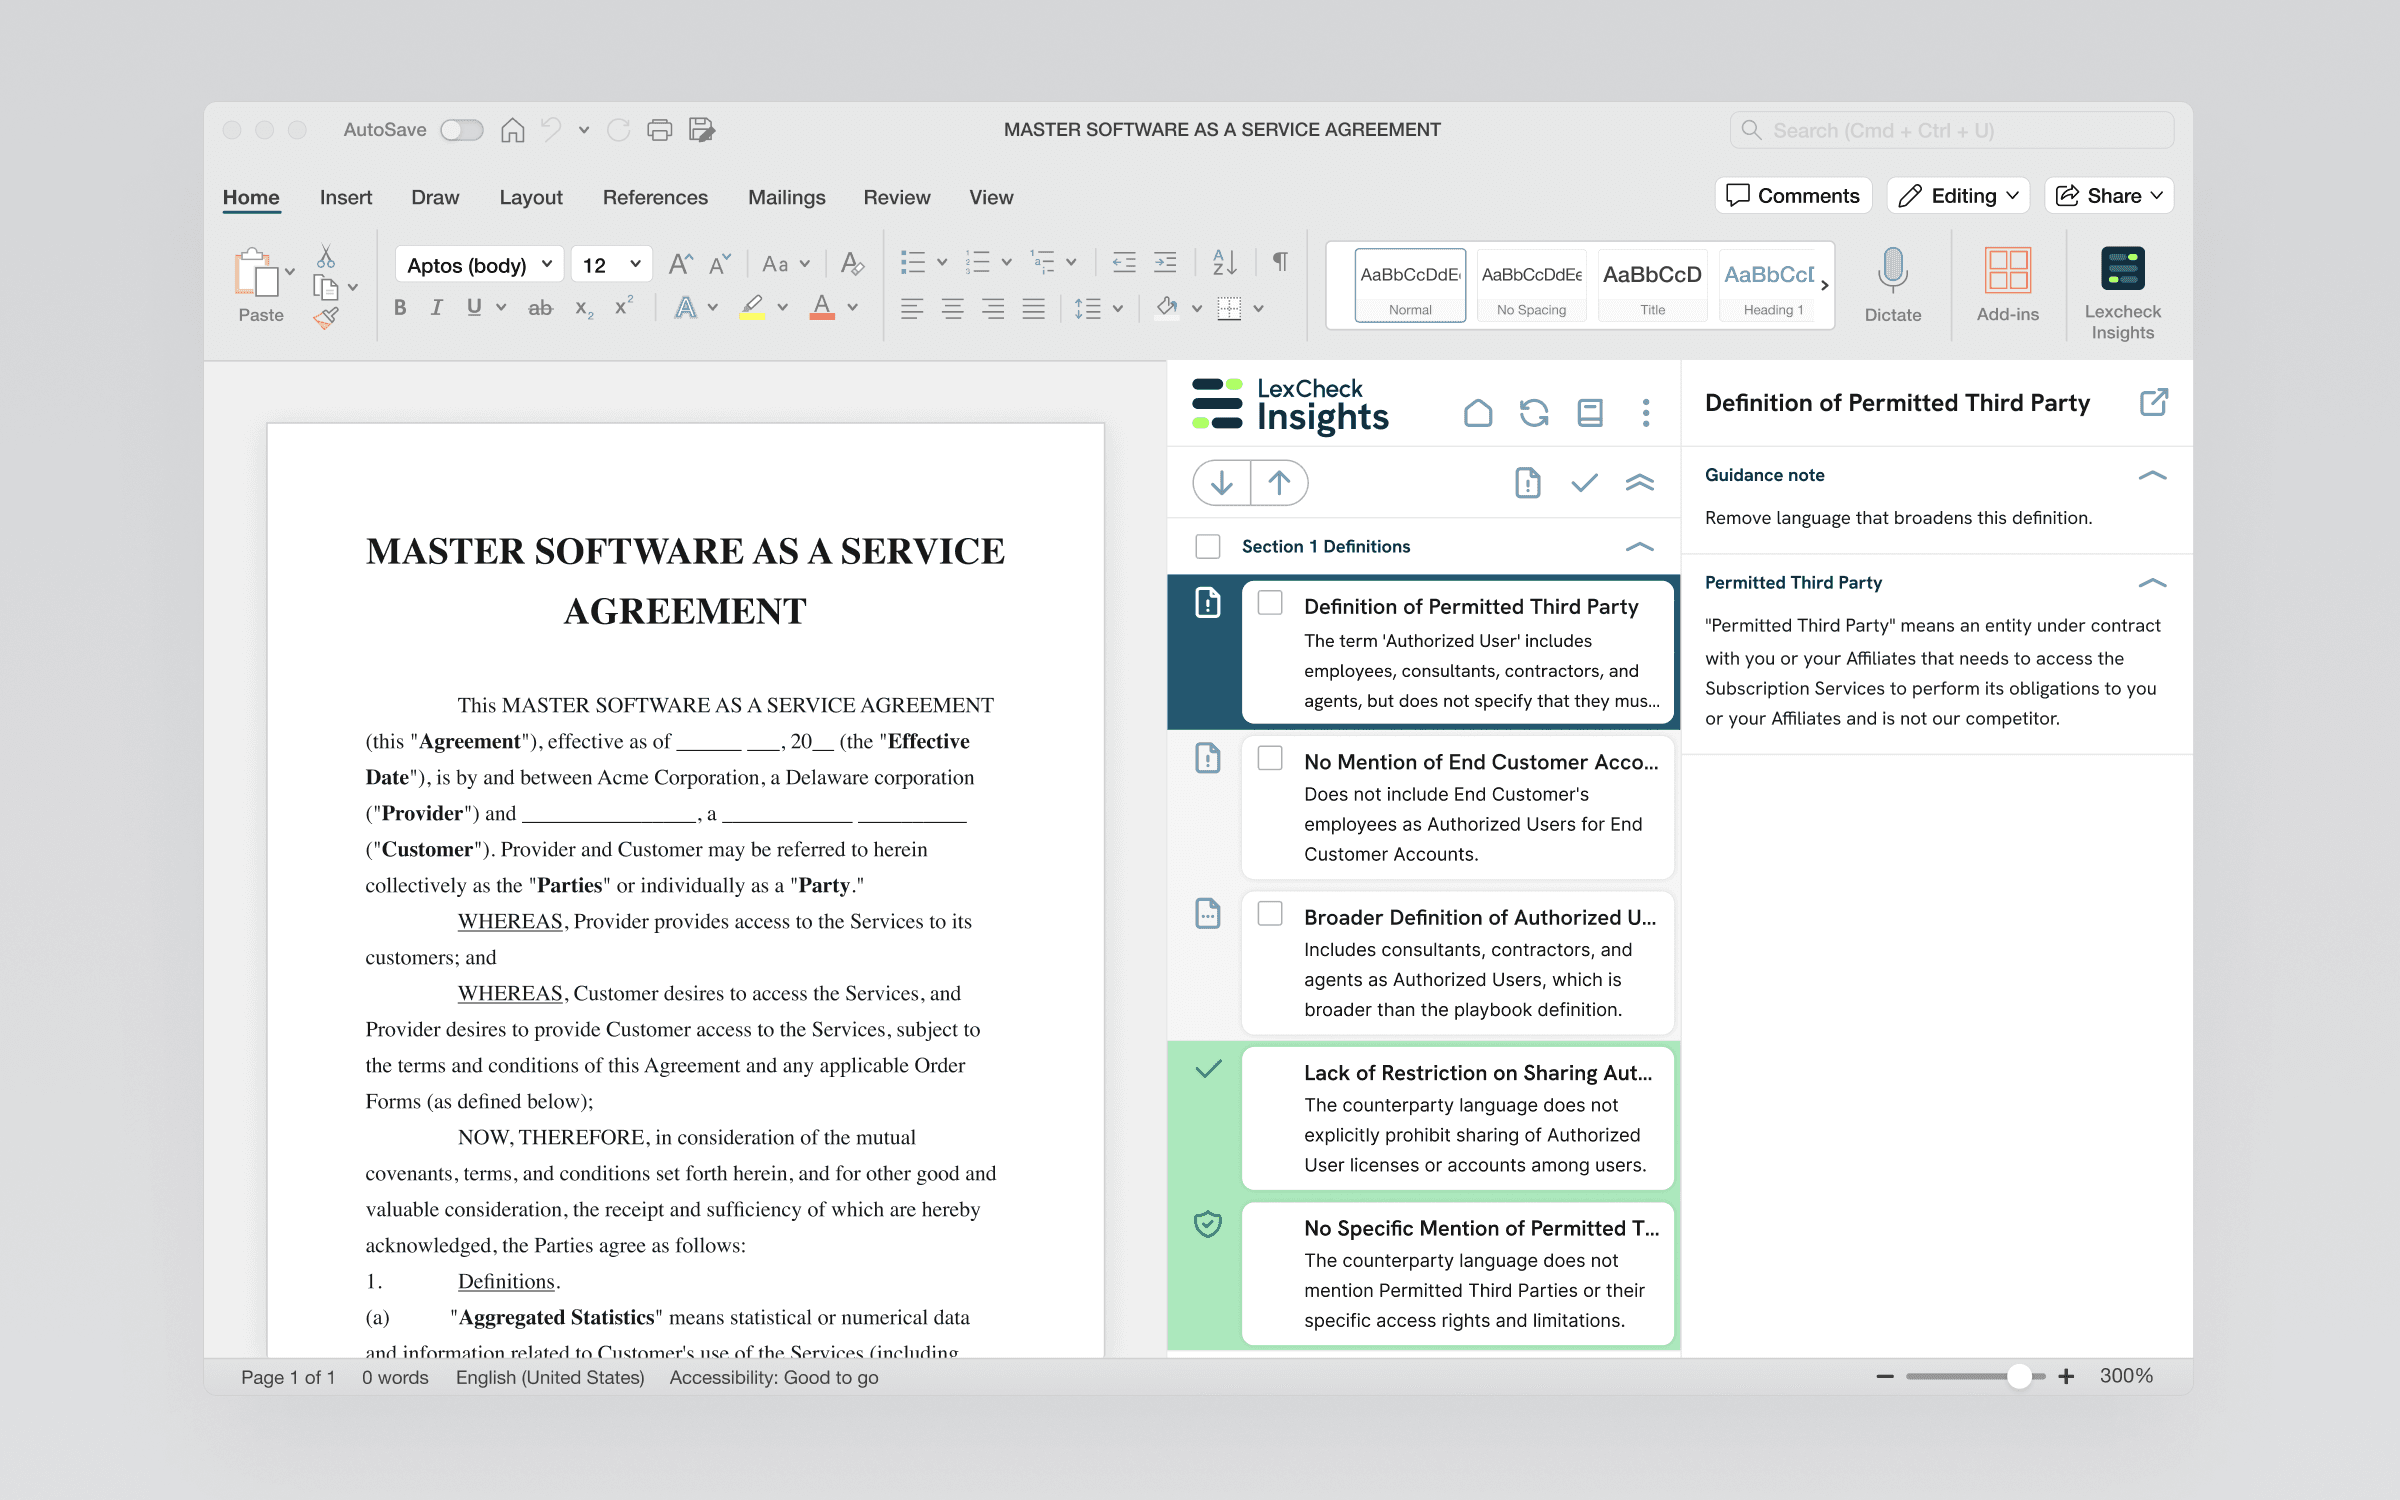Toggle the AutoSave switch

[462, 130]
